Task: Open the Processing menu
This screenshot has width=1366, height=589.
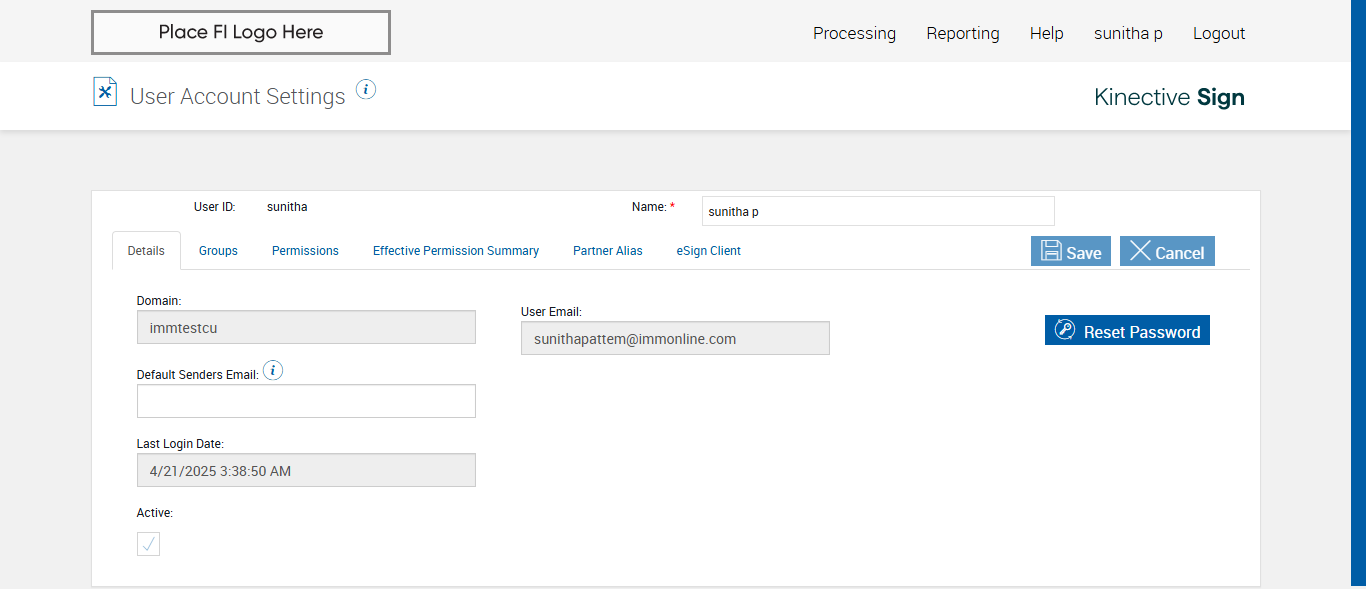Action: [x=854, y=34]
